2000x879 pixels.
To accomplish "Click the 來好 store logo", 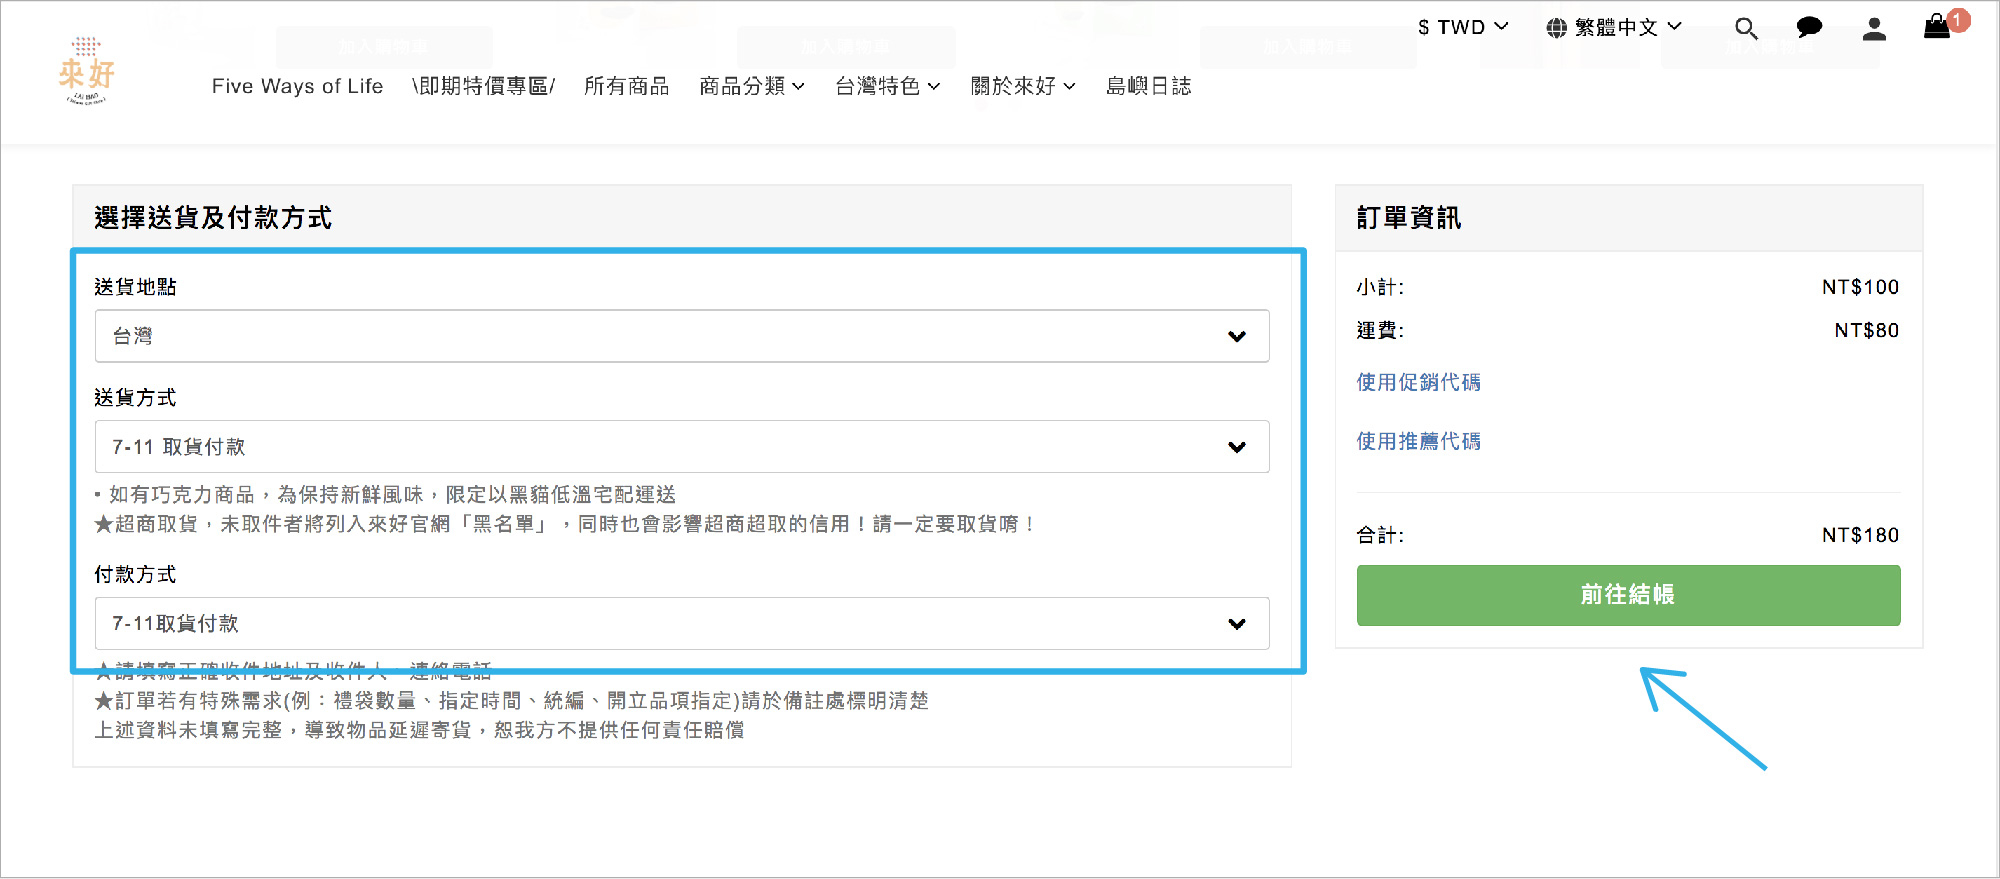I will (x=87, y=71).
